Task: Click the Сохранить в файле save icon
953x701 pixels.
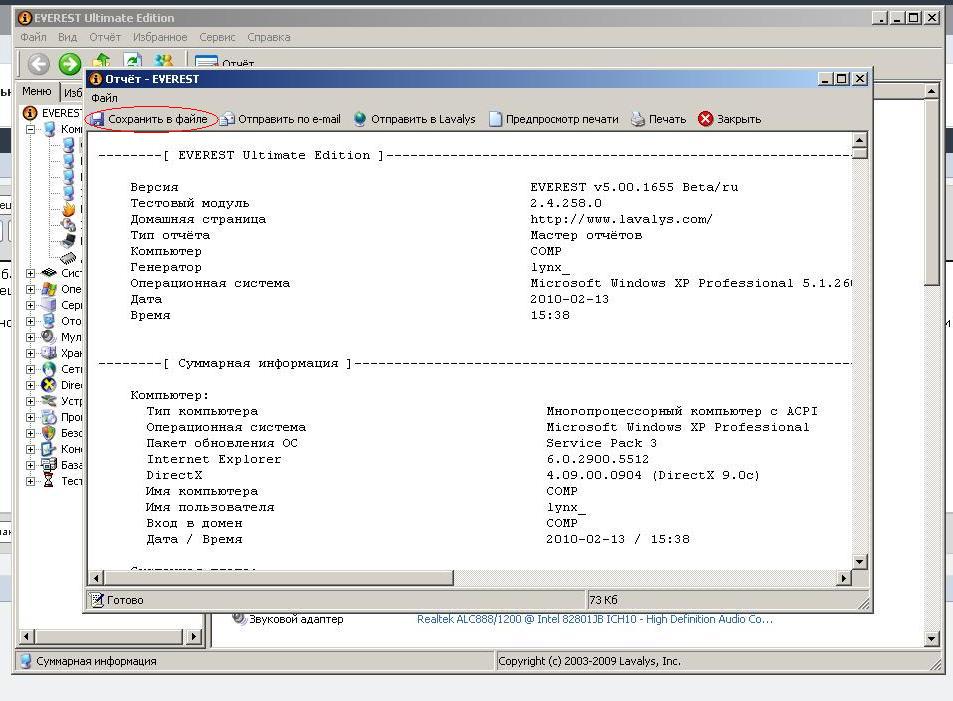Action: [97, 119]
